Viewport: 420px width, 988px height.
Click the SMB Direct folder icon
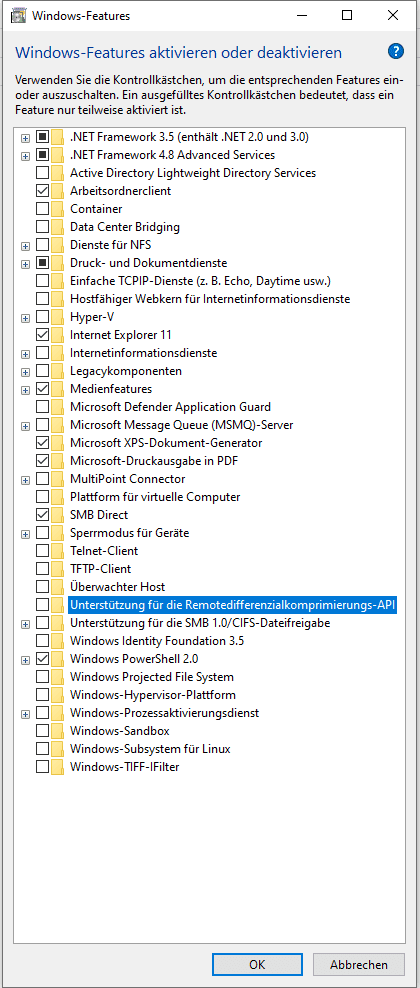pyautogui.click(x=58, y=515)
